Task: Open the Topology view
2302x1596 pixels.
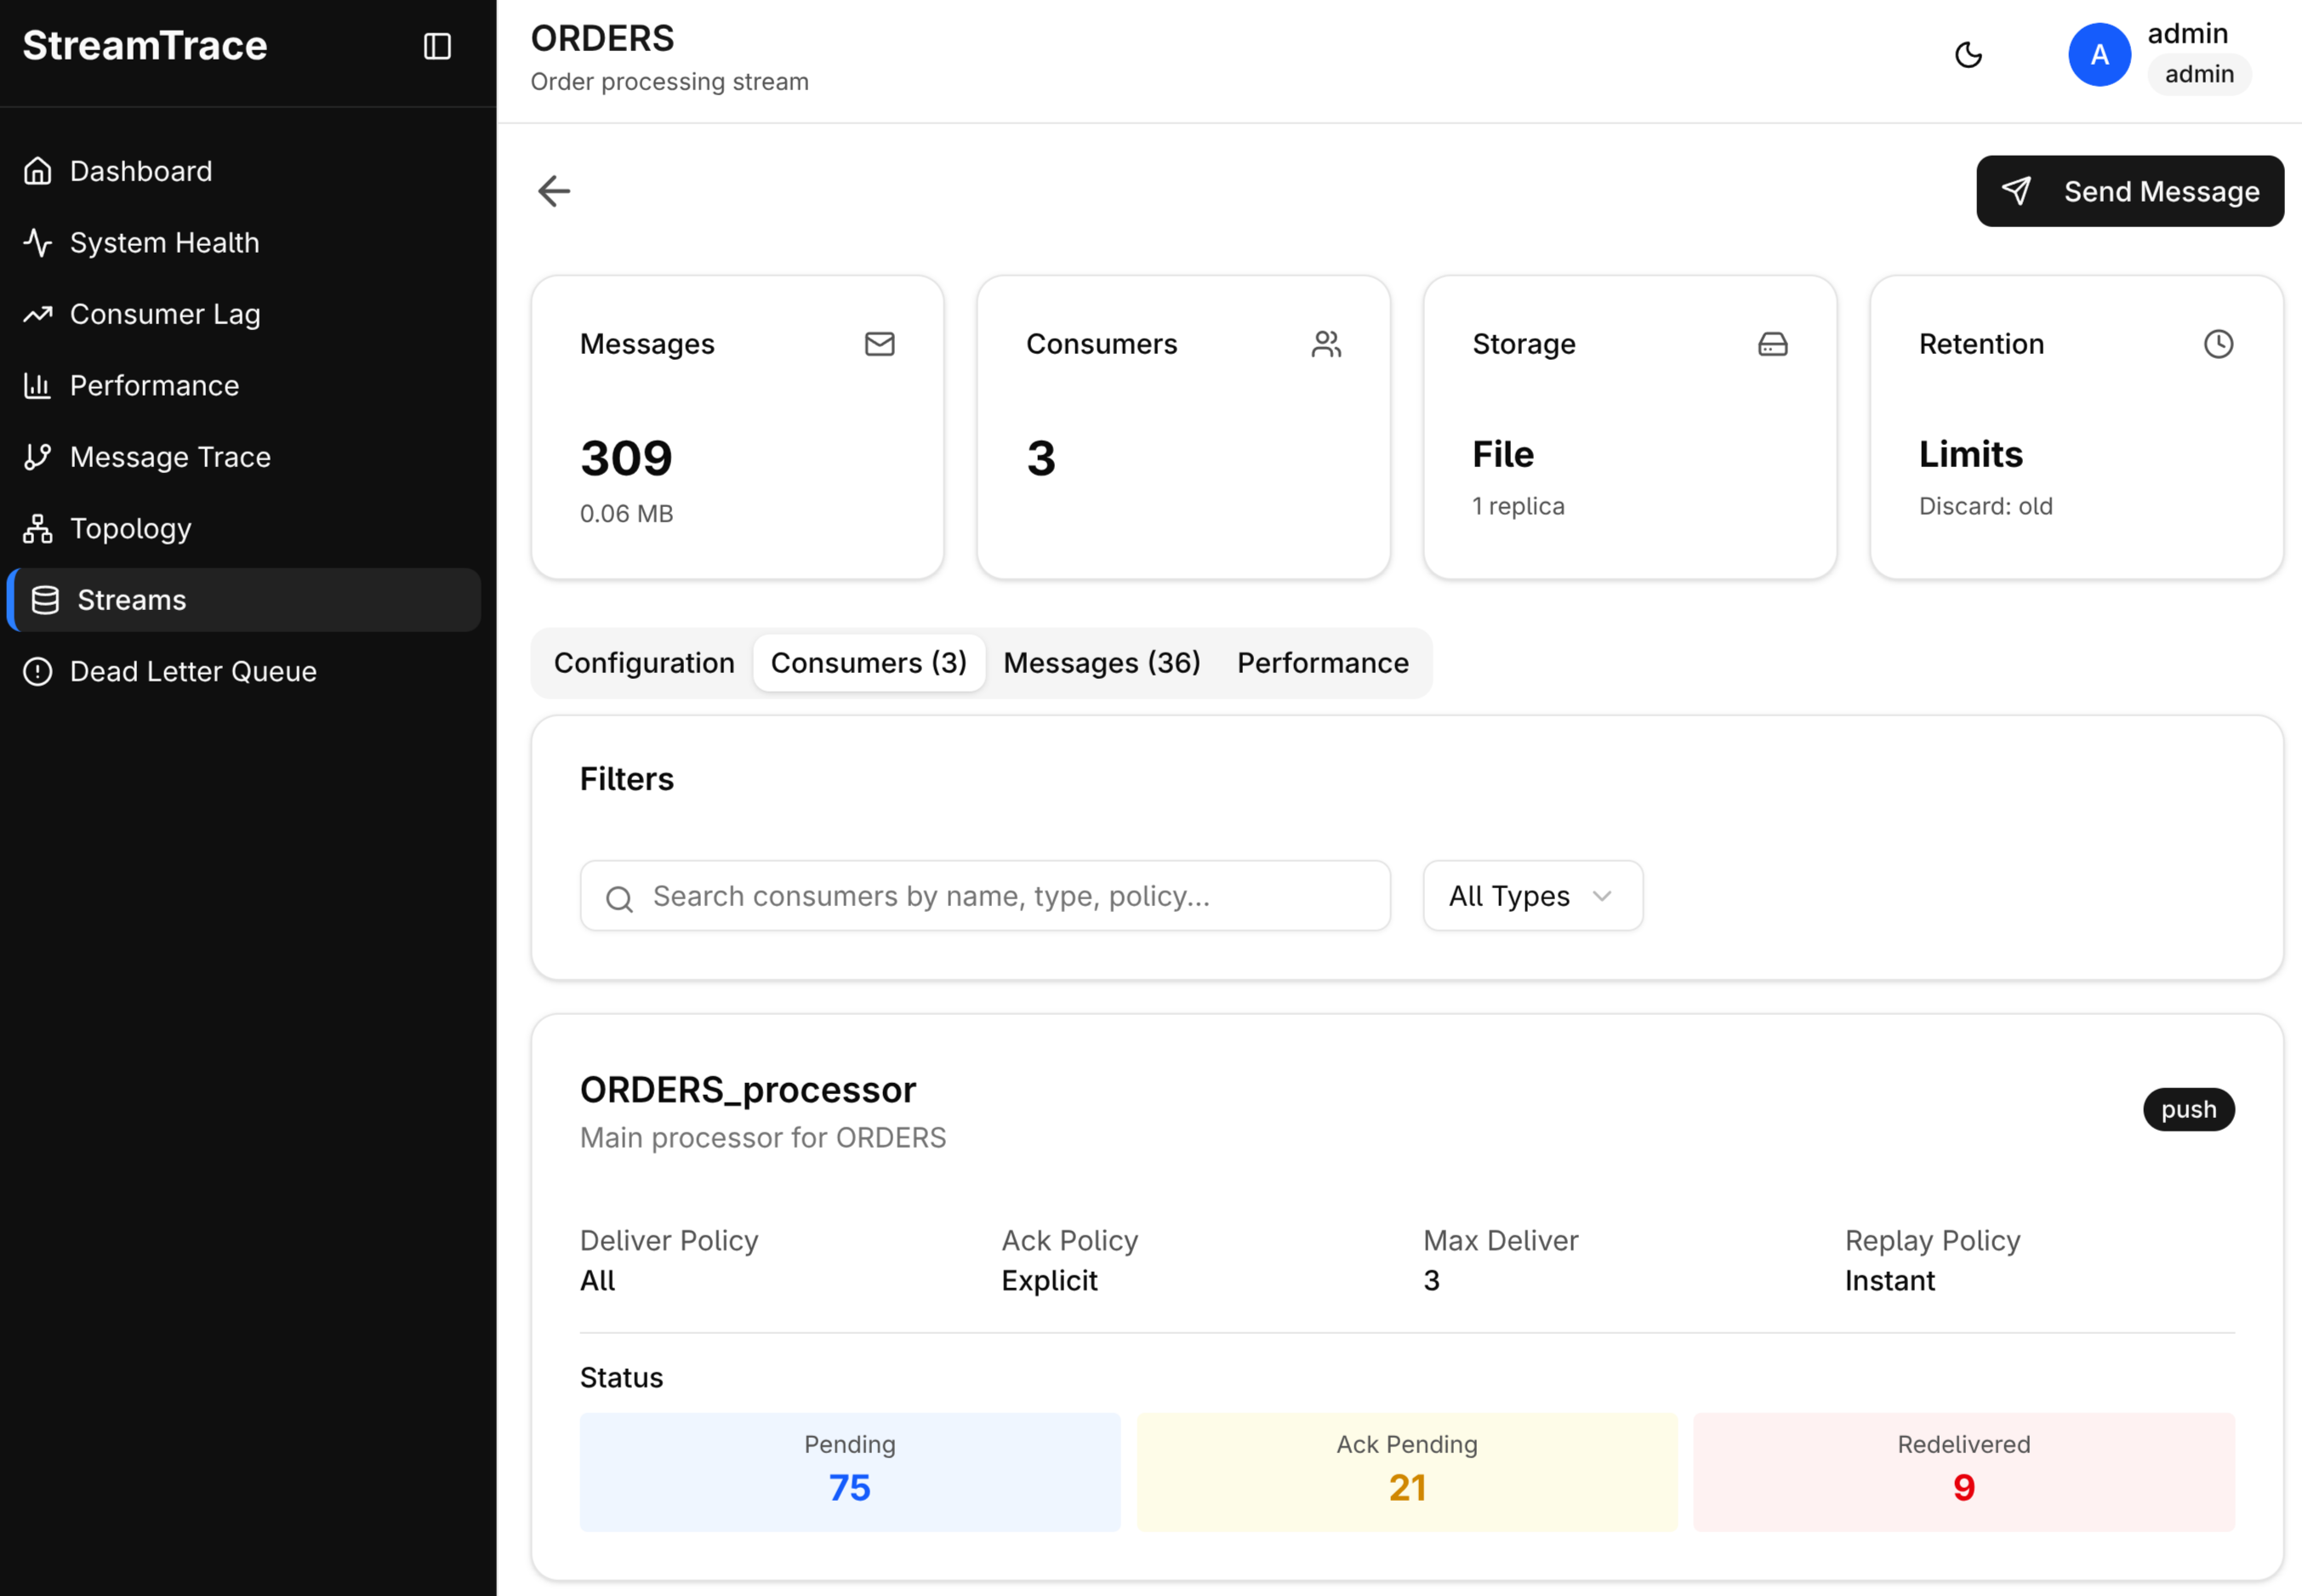Action: pyautogui.click(x=130, y=528)
